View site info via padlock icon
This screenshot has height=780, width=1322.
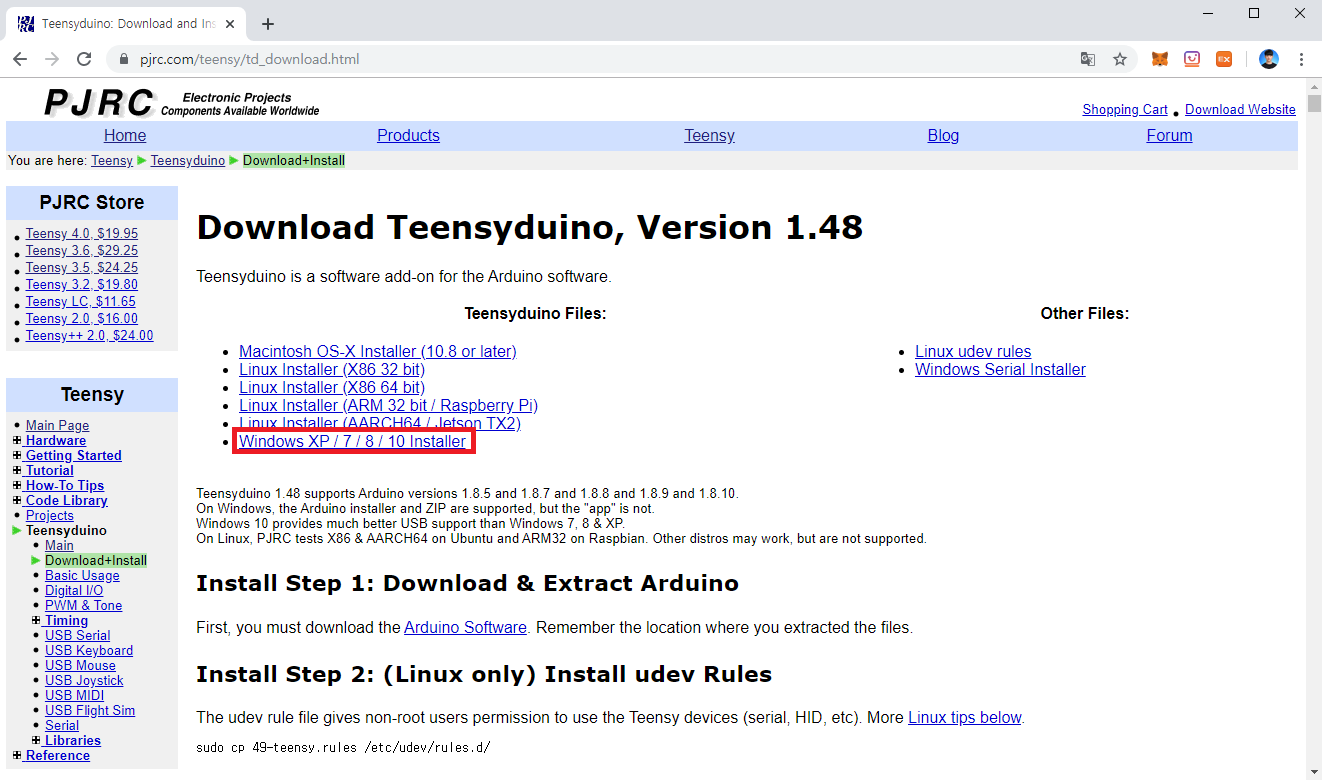(124, 59)
